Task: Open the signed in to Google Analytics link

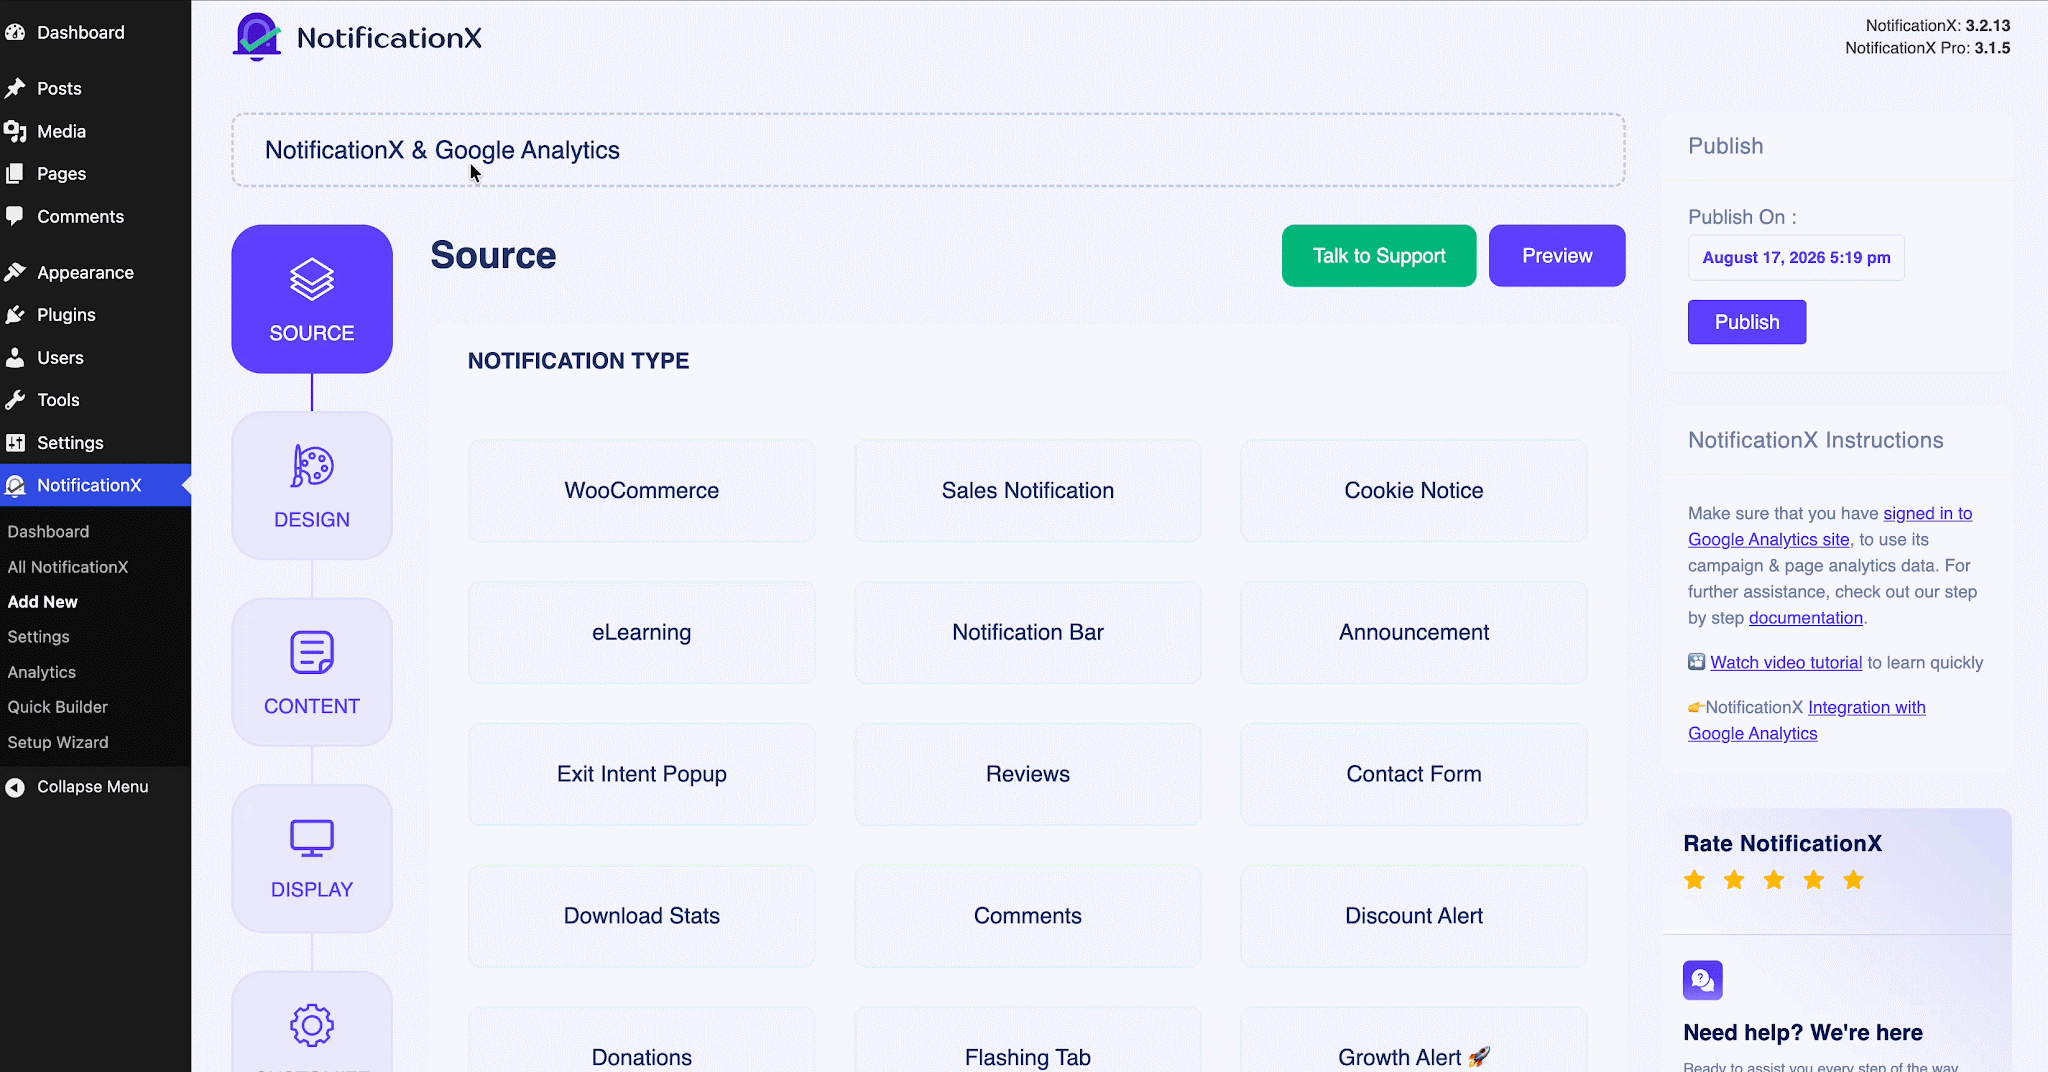Action: tap(1830, 526)
